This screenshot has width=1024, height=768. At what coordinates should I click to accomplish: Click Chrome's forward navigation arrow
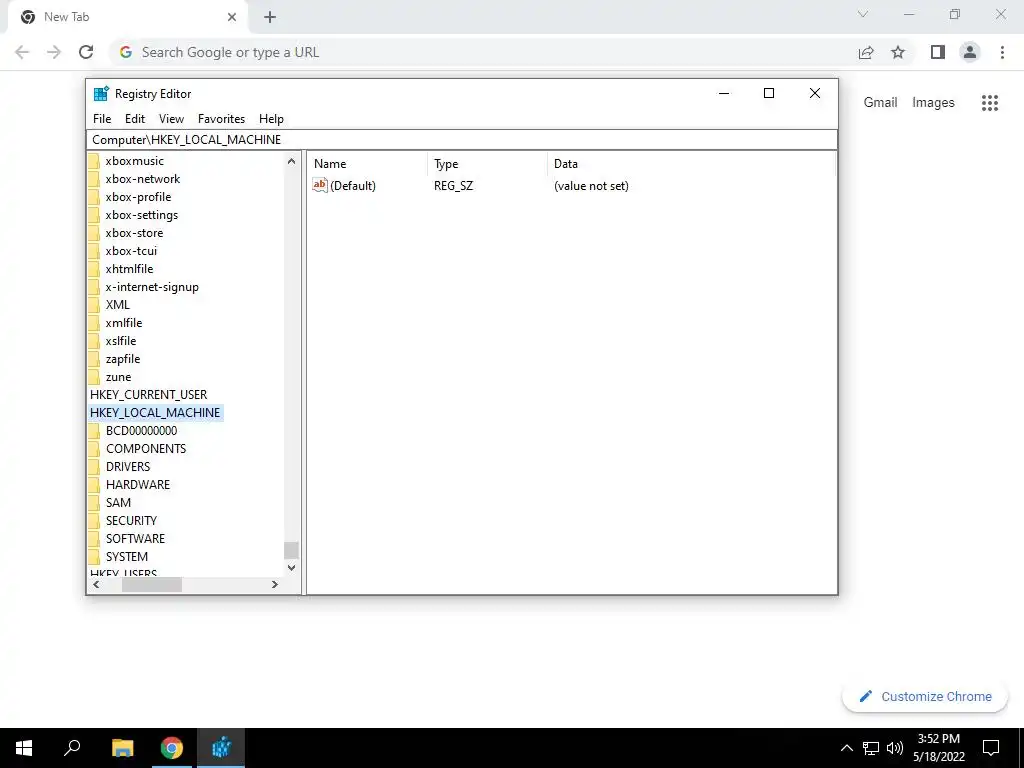click(54, 52)
